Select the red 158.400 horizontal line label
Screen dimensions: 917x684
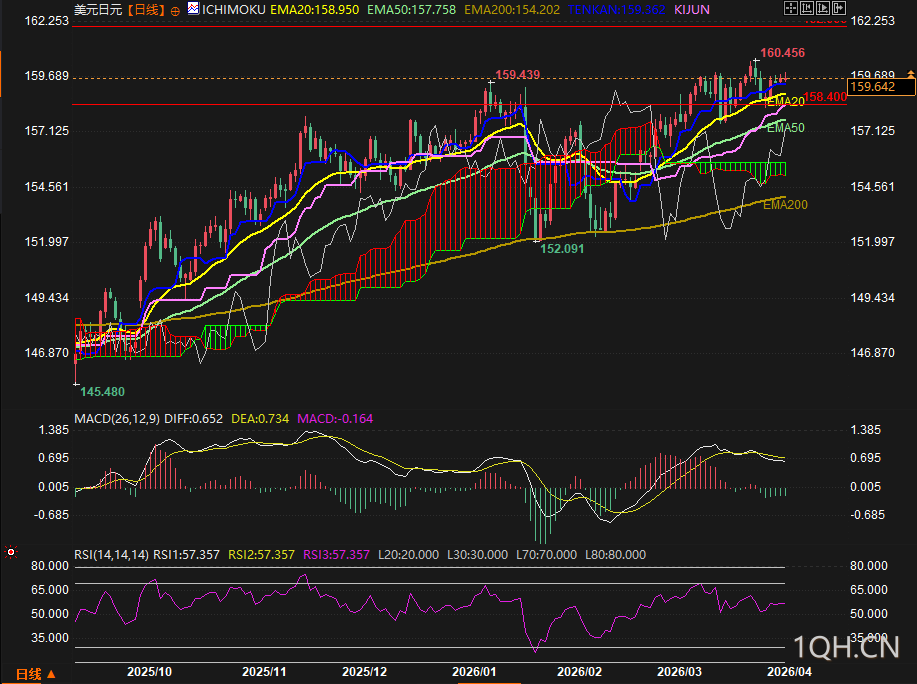825,97
